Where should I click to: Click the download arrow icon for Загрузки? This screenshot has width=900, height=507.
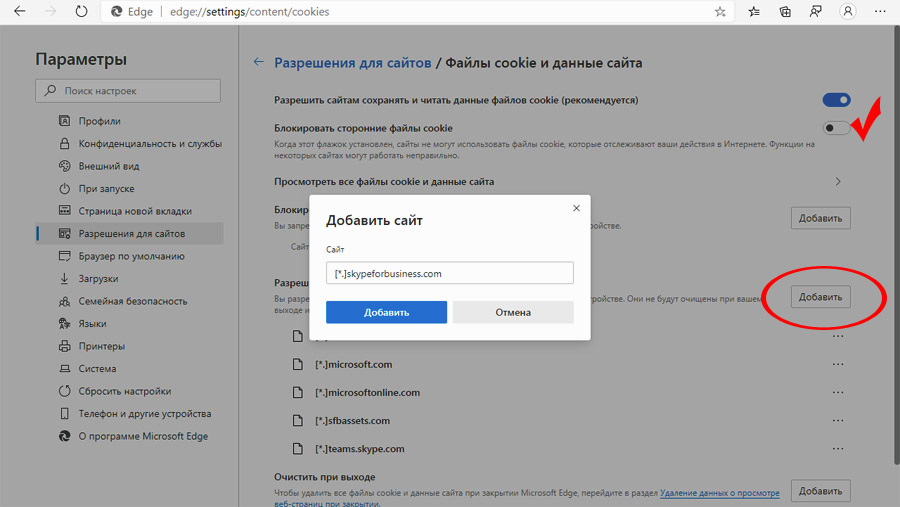(64, 278)
